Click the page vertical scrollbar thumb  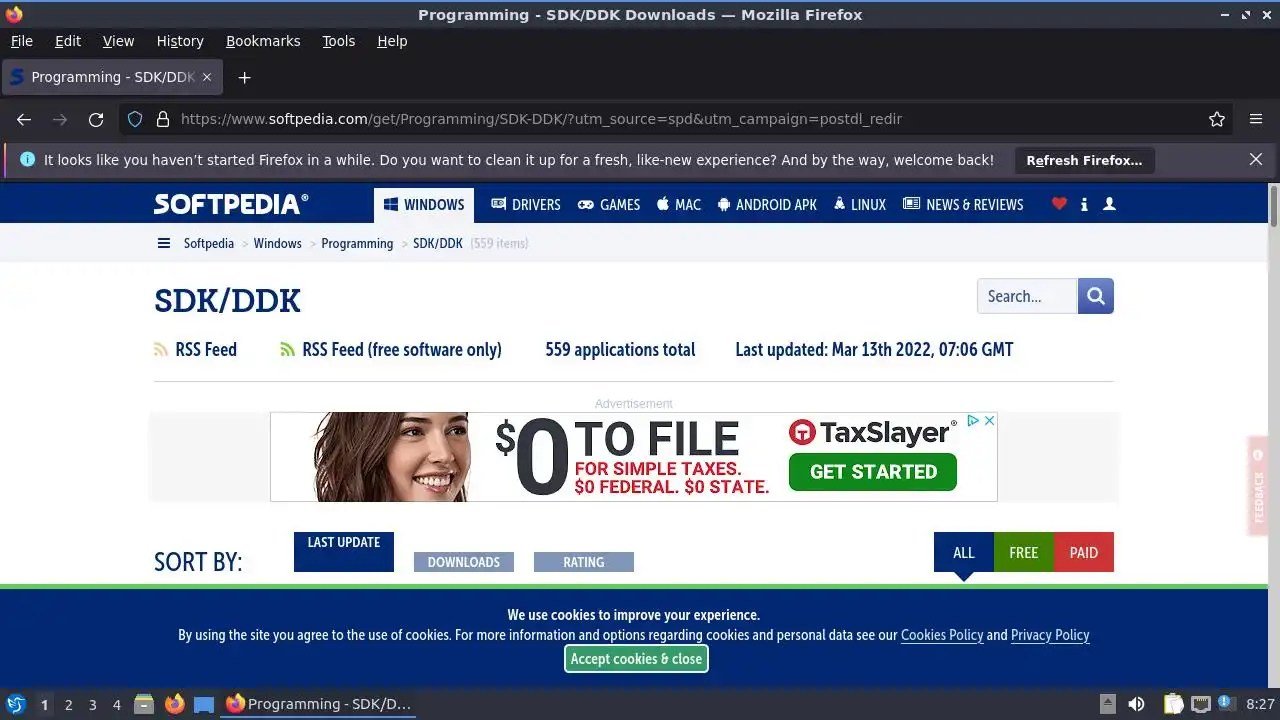pyautogui.click(x=1273, y=206)
